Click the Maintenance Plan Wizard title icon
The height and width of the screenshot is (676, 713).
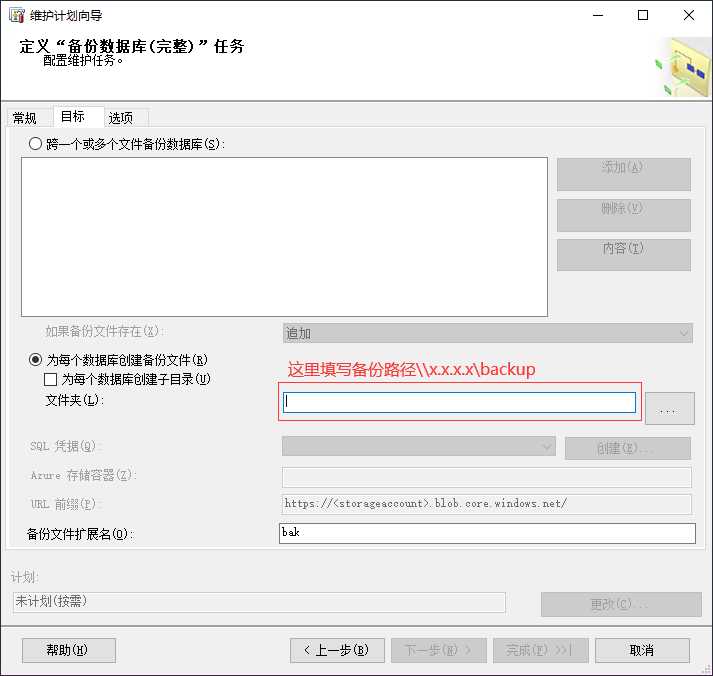(17, 15)
